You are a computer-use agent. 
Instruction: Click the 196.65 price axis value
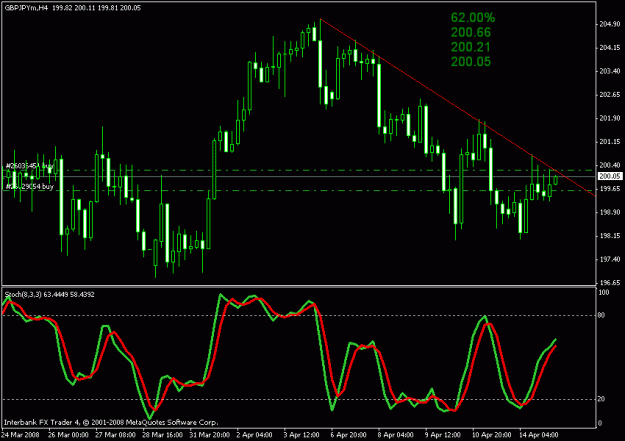click(x=610, y=283)
